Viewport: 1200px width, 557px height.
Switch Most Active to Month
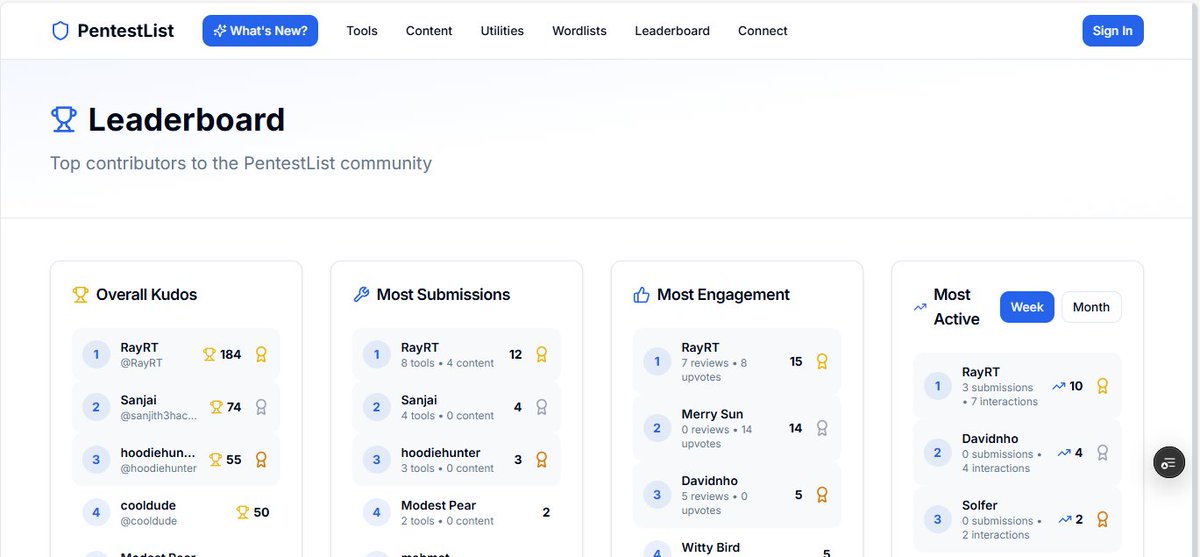pos(1091,307)
